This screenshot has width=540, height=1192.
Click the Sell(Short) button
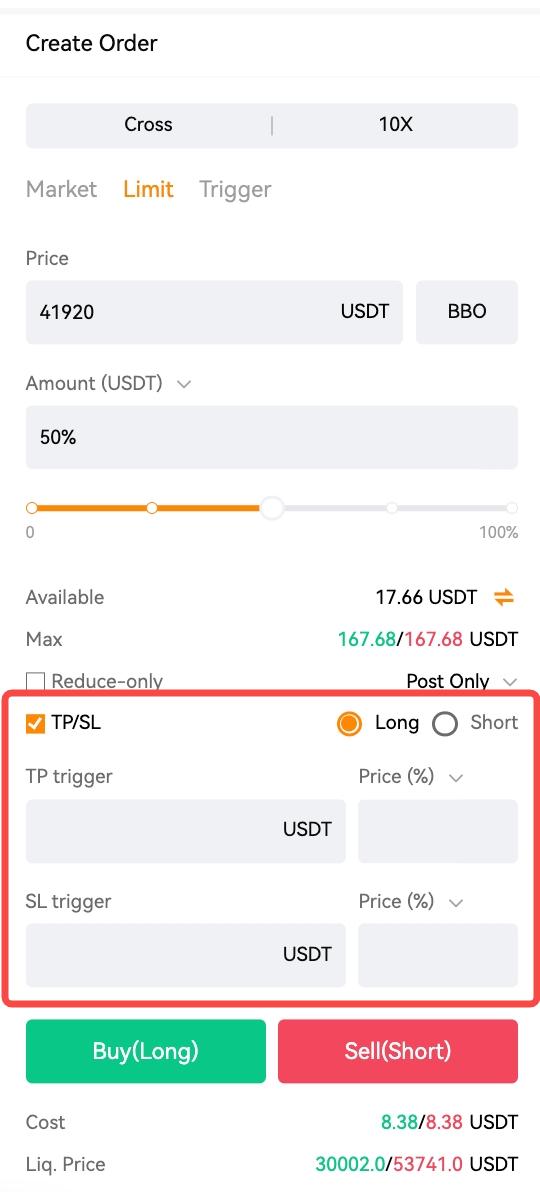(398, 1051)
